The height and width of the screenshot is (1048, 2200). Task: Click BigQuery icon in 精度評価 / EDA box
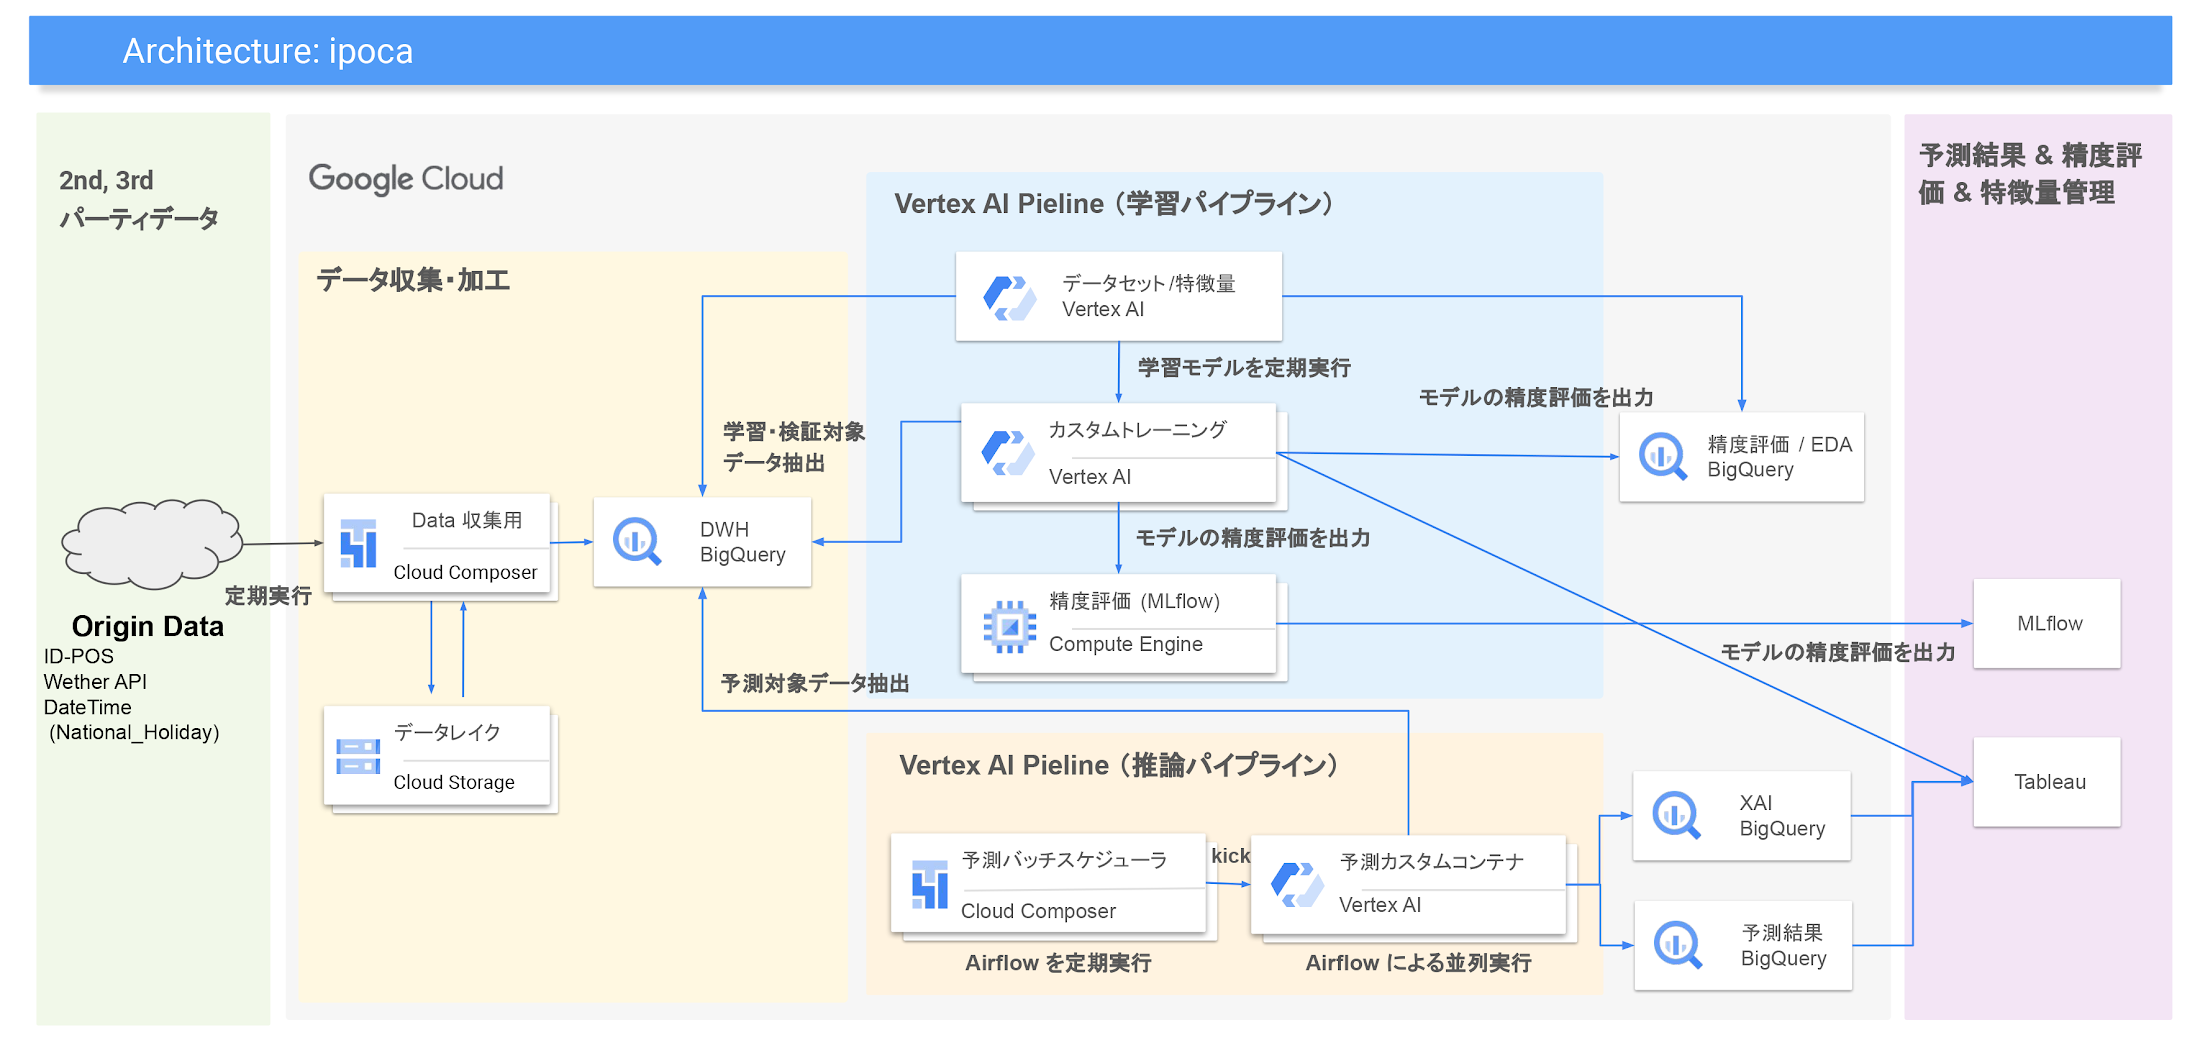click(x=1663, y=456)
